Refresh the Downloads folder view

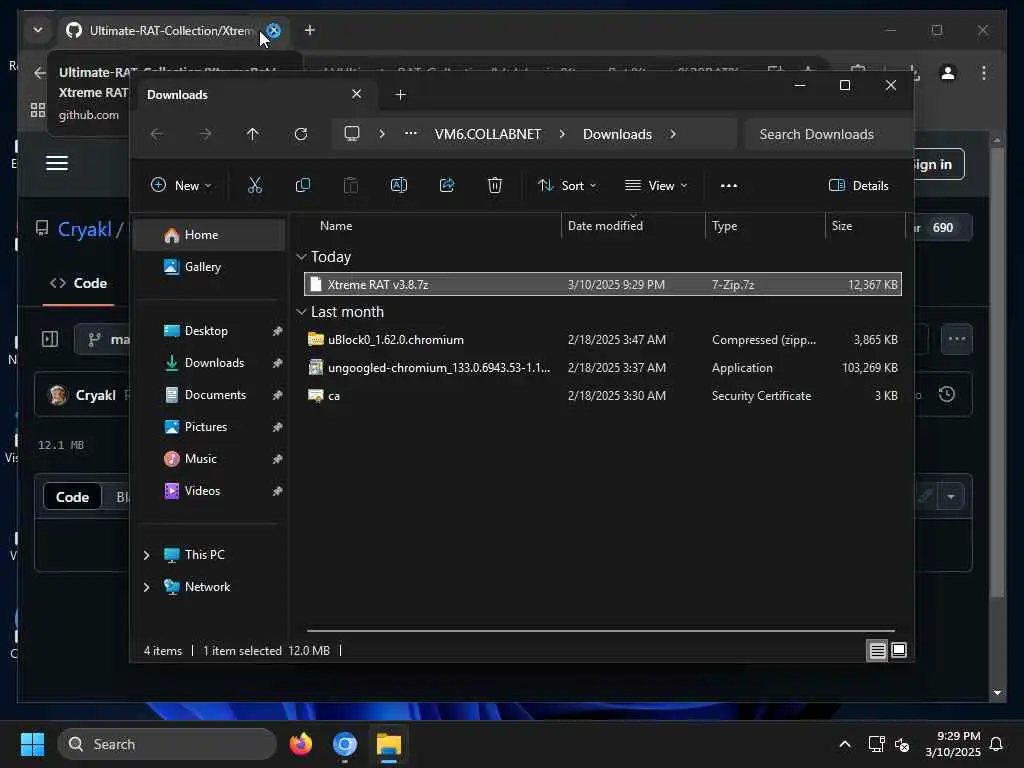coord(301,134)
